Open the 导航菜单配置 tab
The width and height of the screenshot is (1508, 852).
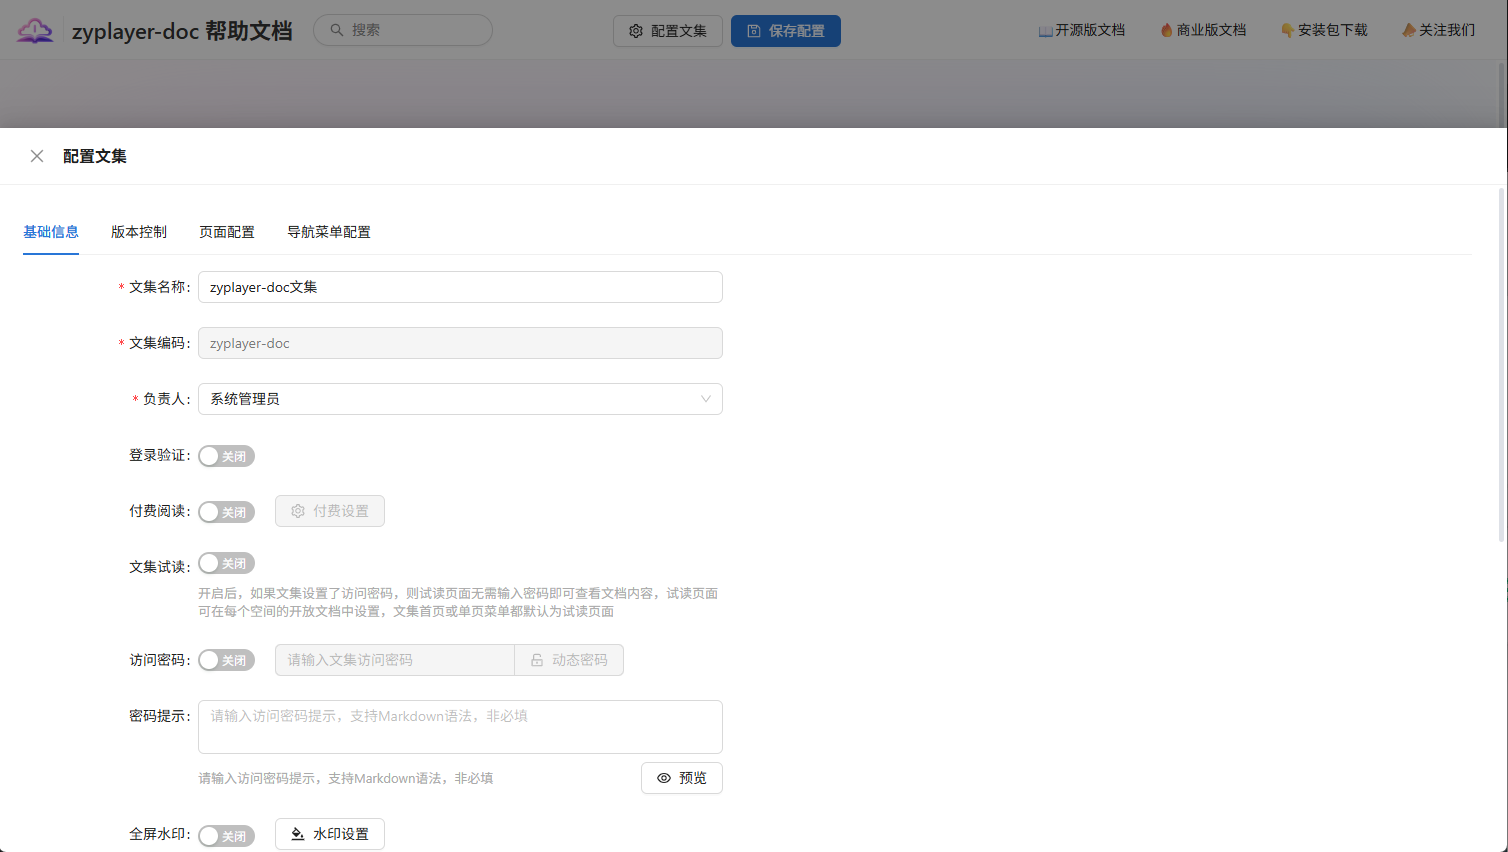tap(329, 232)
